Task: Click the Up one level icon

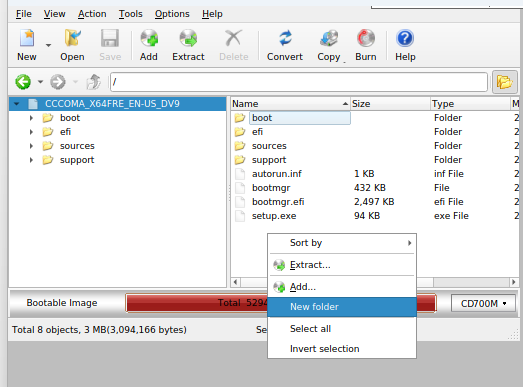Action: pos(93,82)
